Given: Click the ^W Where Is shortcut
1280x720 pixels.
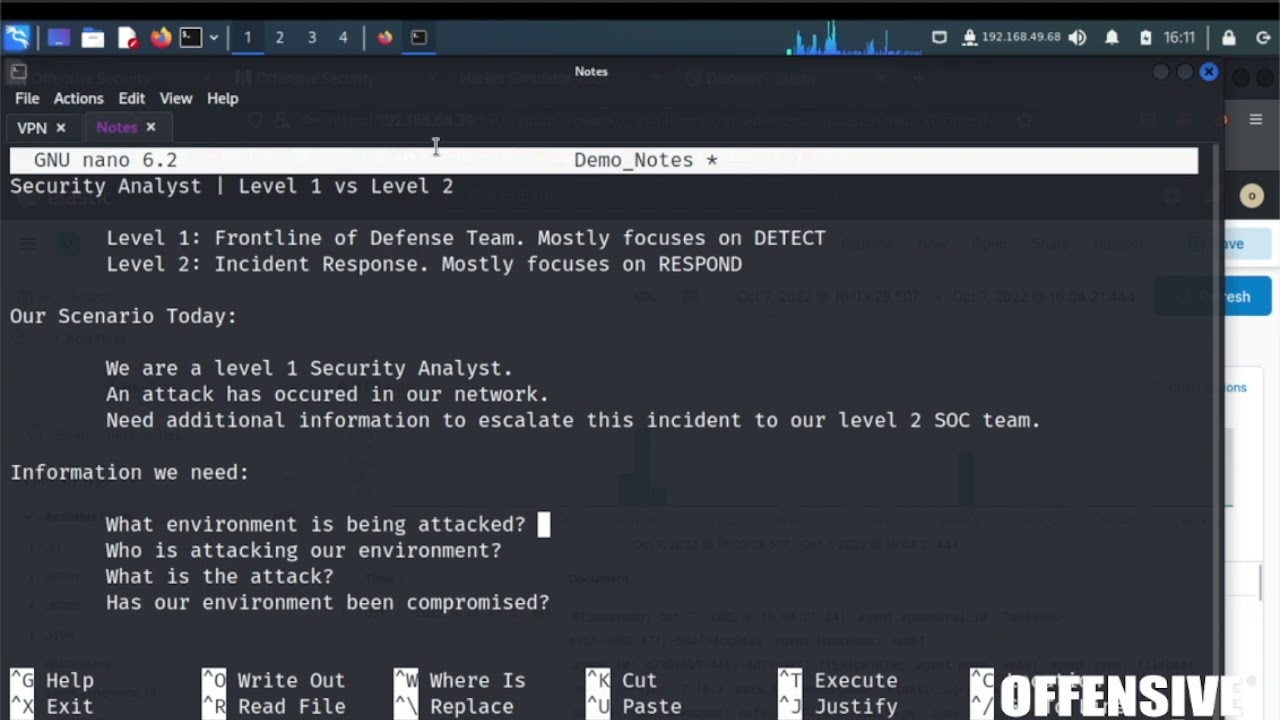Looking at the screenshot, I should [x=460, y=680].
